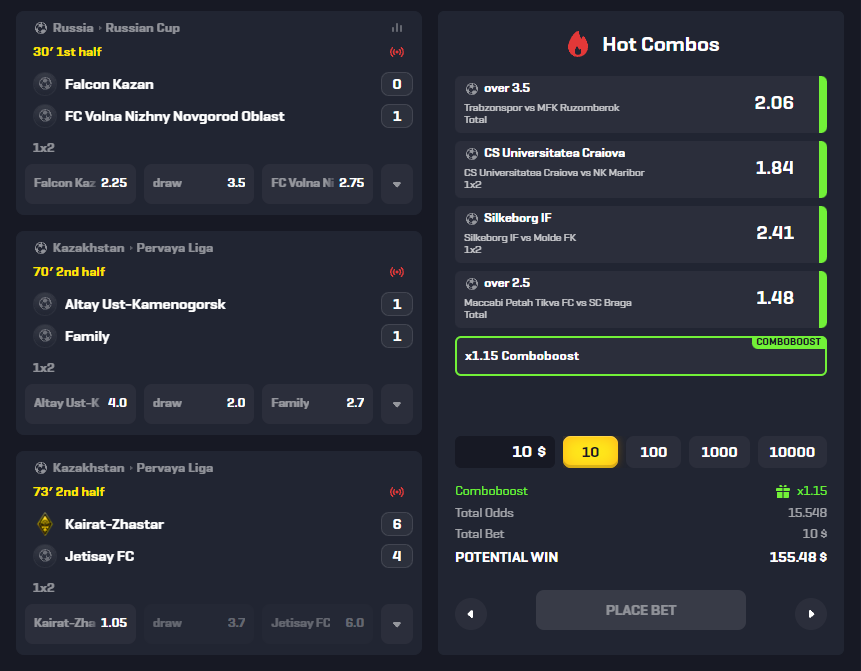This screenshot has width=861, height=671.
Task: Go to previous hot combo arrow
Action: click(471, 614)
